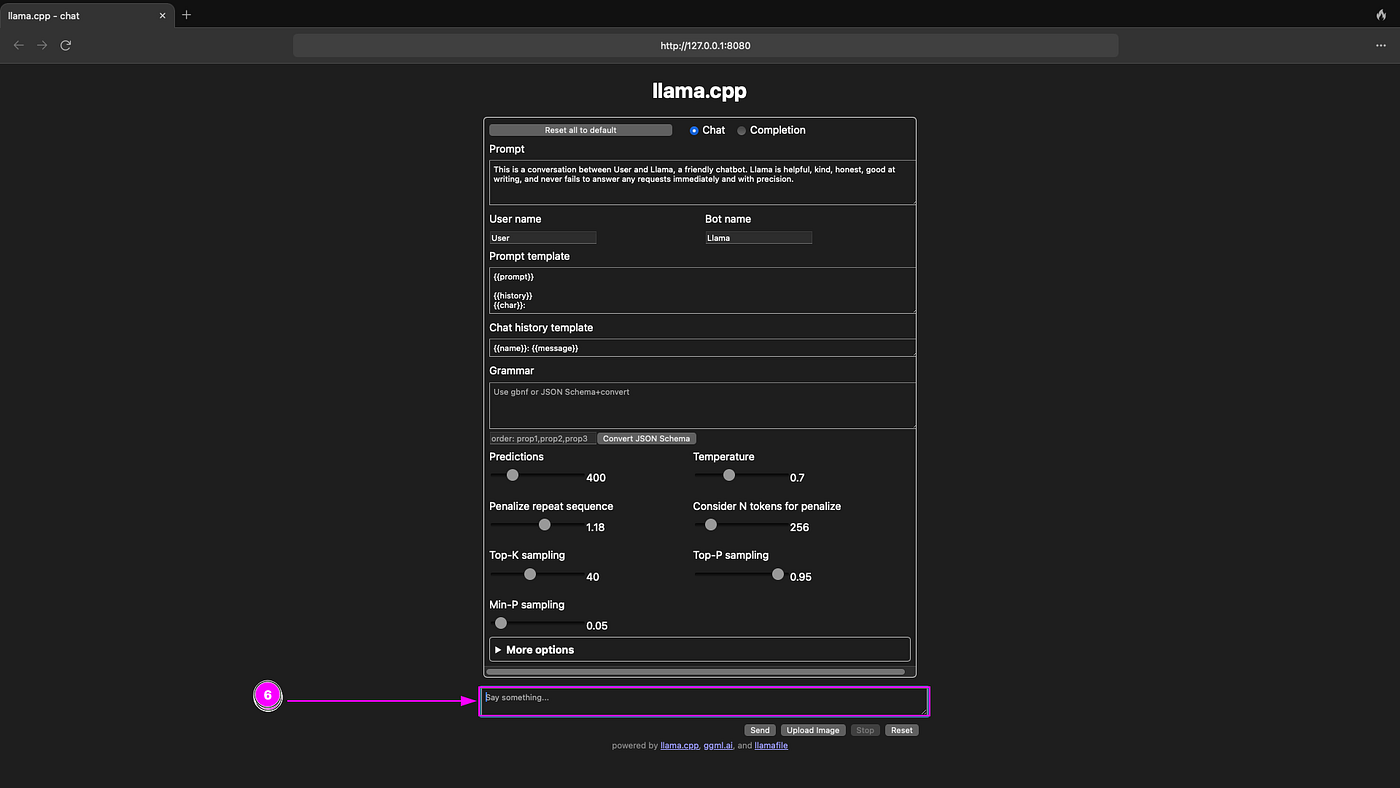Click the Reset all to default button

coord(580,130)
